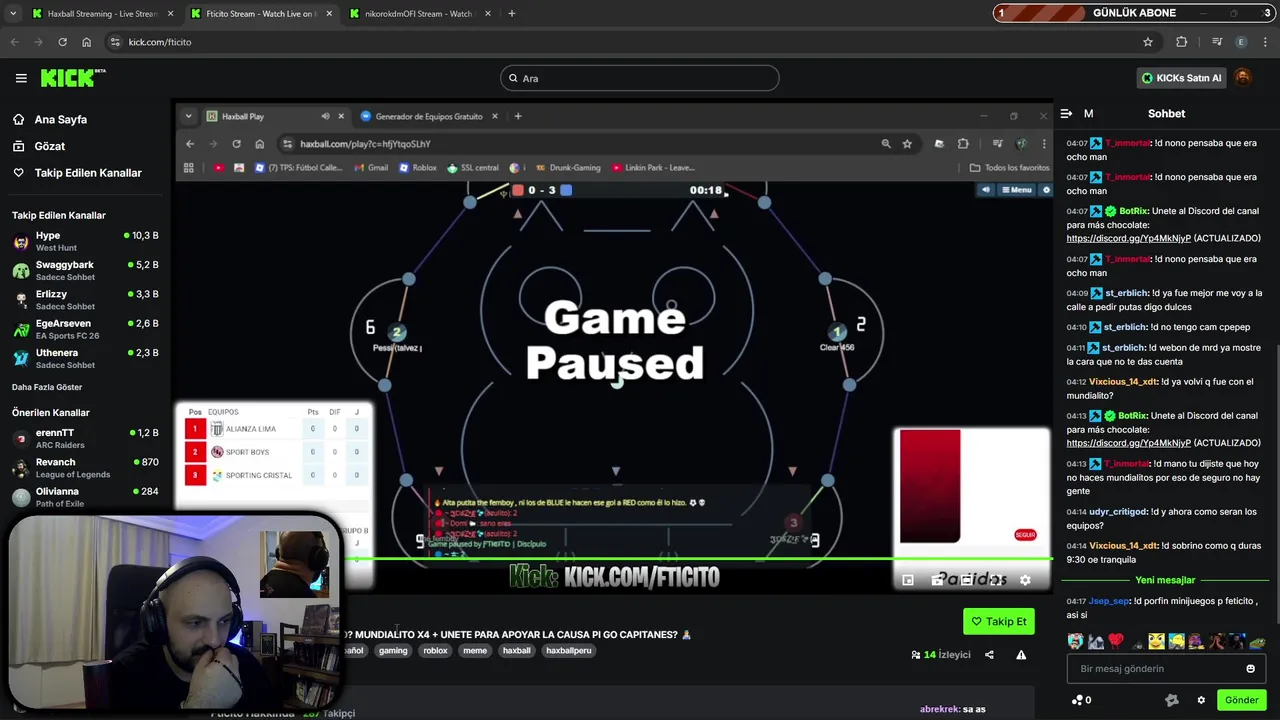
Task: Click the clip creation icon on the player
Action: click(937, 580)
